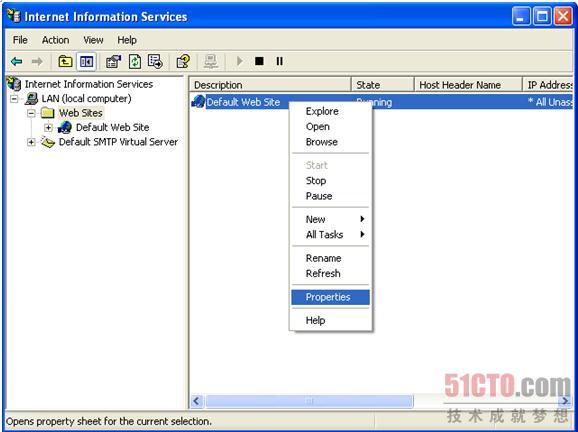Screen dimensions: 578x432
Task: Click the Start item play button
Action: click(x=240, y=61)
